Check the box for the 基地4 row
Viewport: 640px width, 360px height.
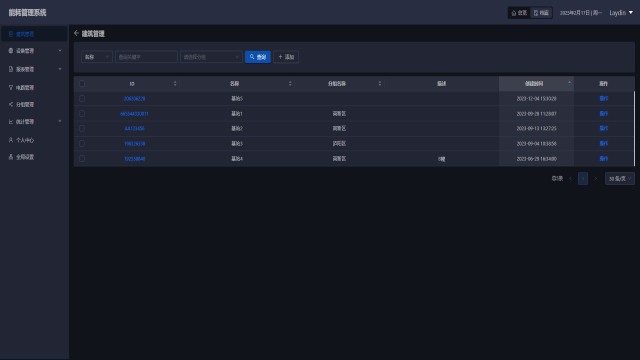point(82,158)
